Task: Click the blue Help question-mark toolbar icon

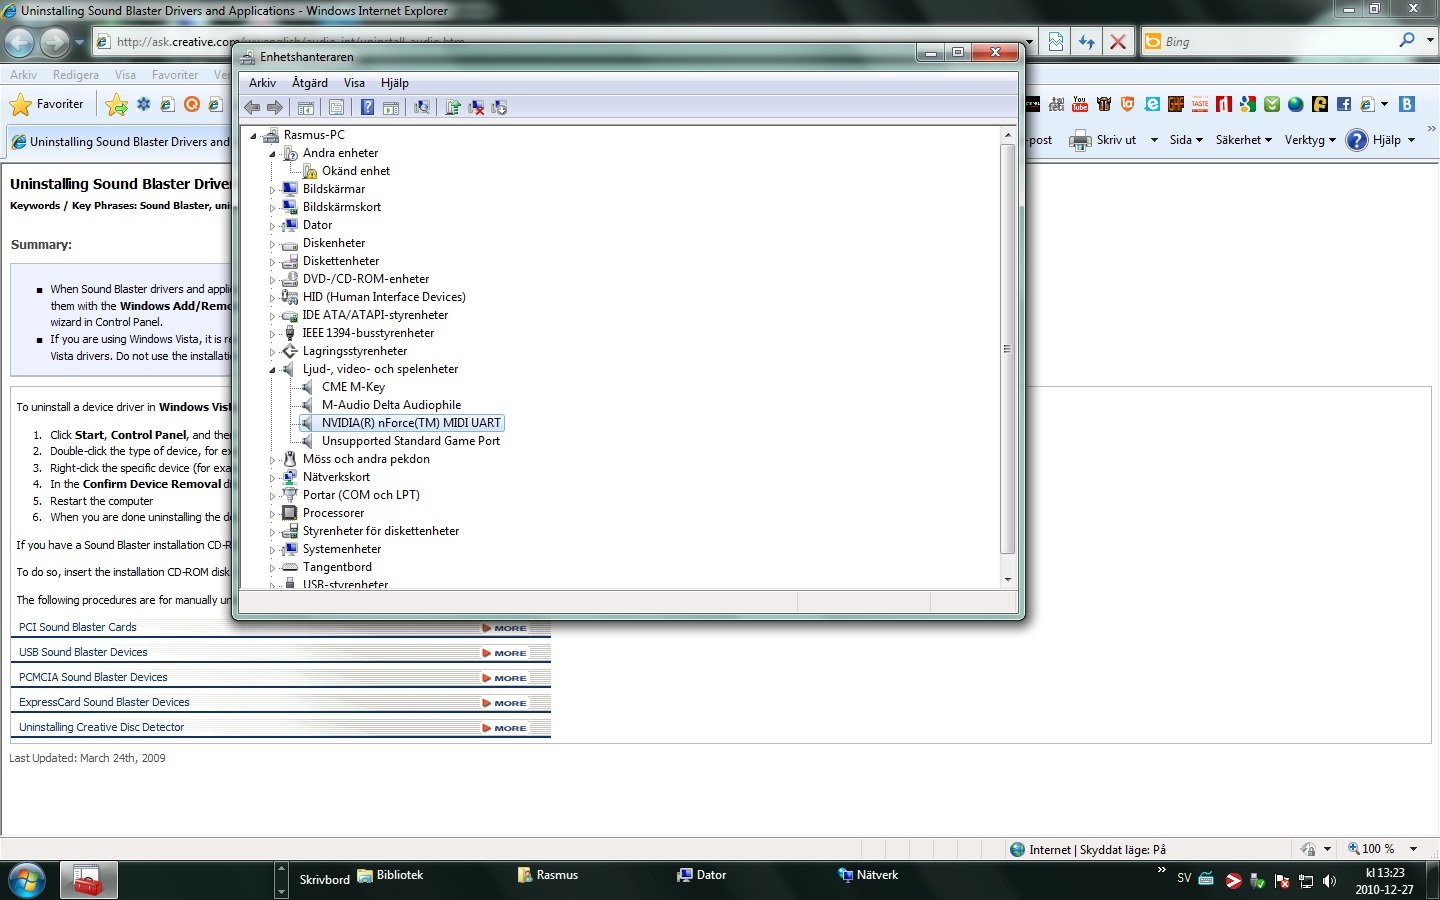Action: [367, 107]
